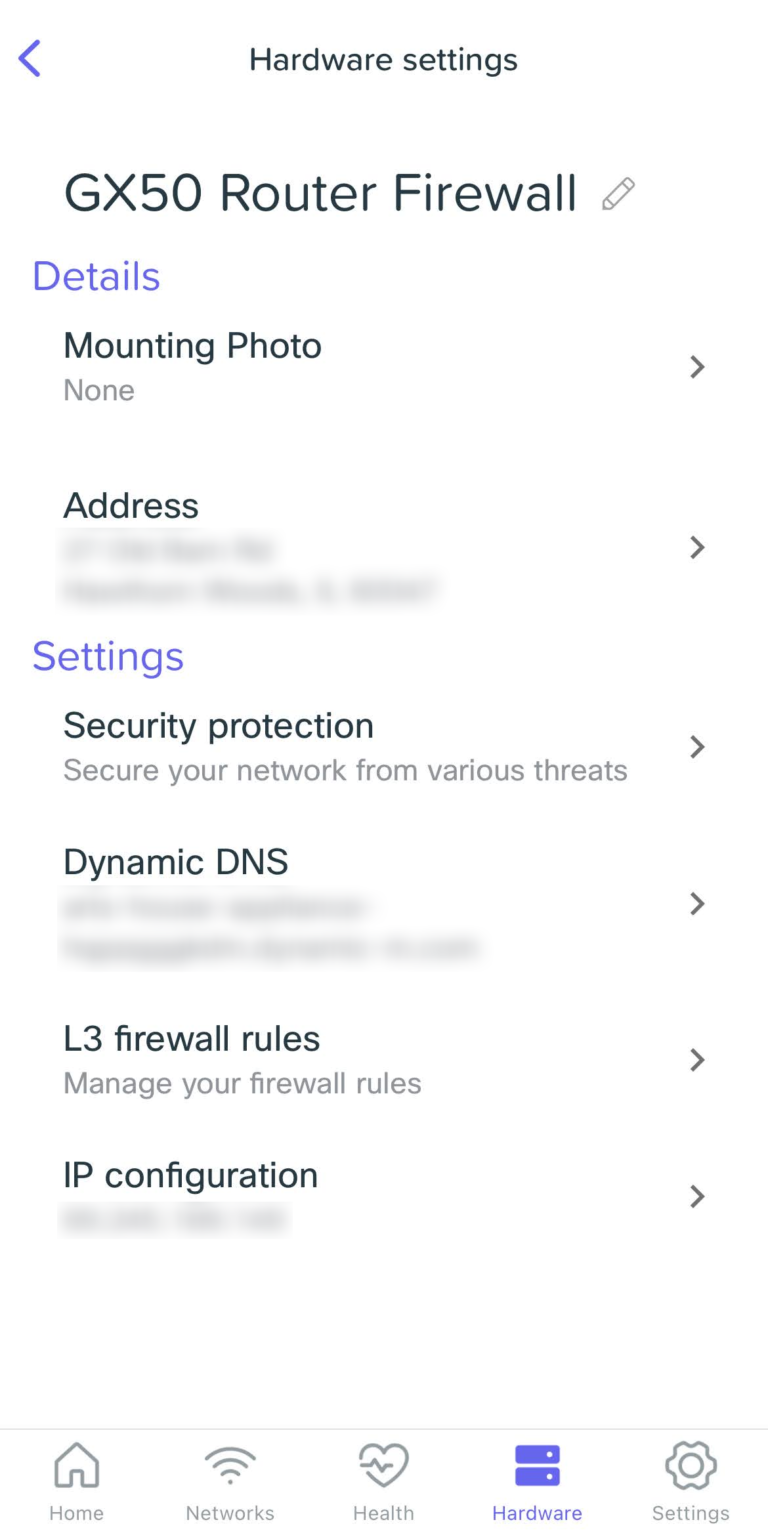
Task: Expand the Mounting Photo row chevron
Action: click(697, 367)
